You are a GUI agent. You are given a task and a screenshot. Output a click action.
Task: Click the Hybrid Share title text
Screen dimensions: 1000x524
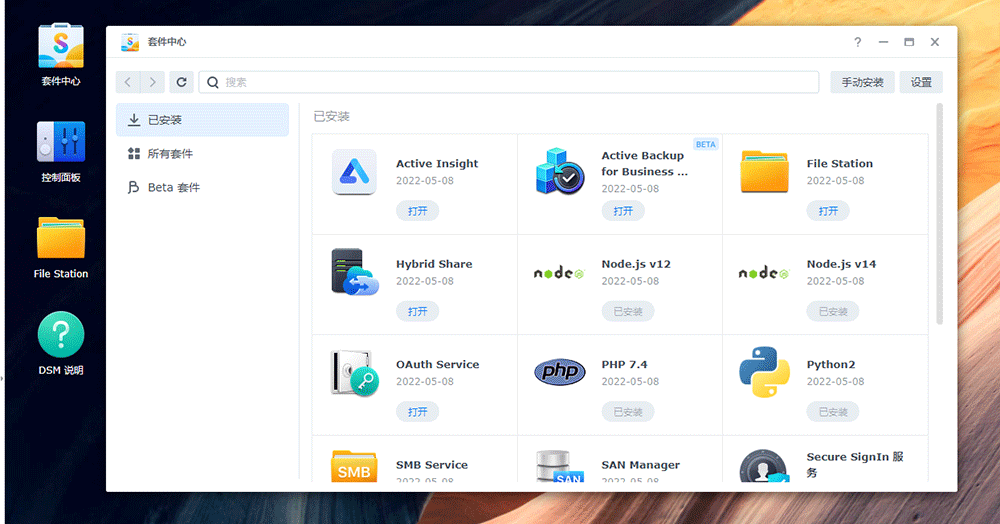coord(434,264)
